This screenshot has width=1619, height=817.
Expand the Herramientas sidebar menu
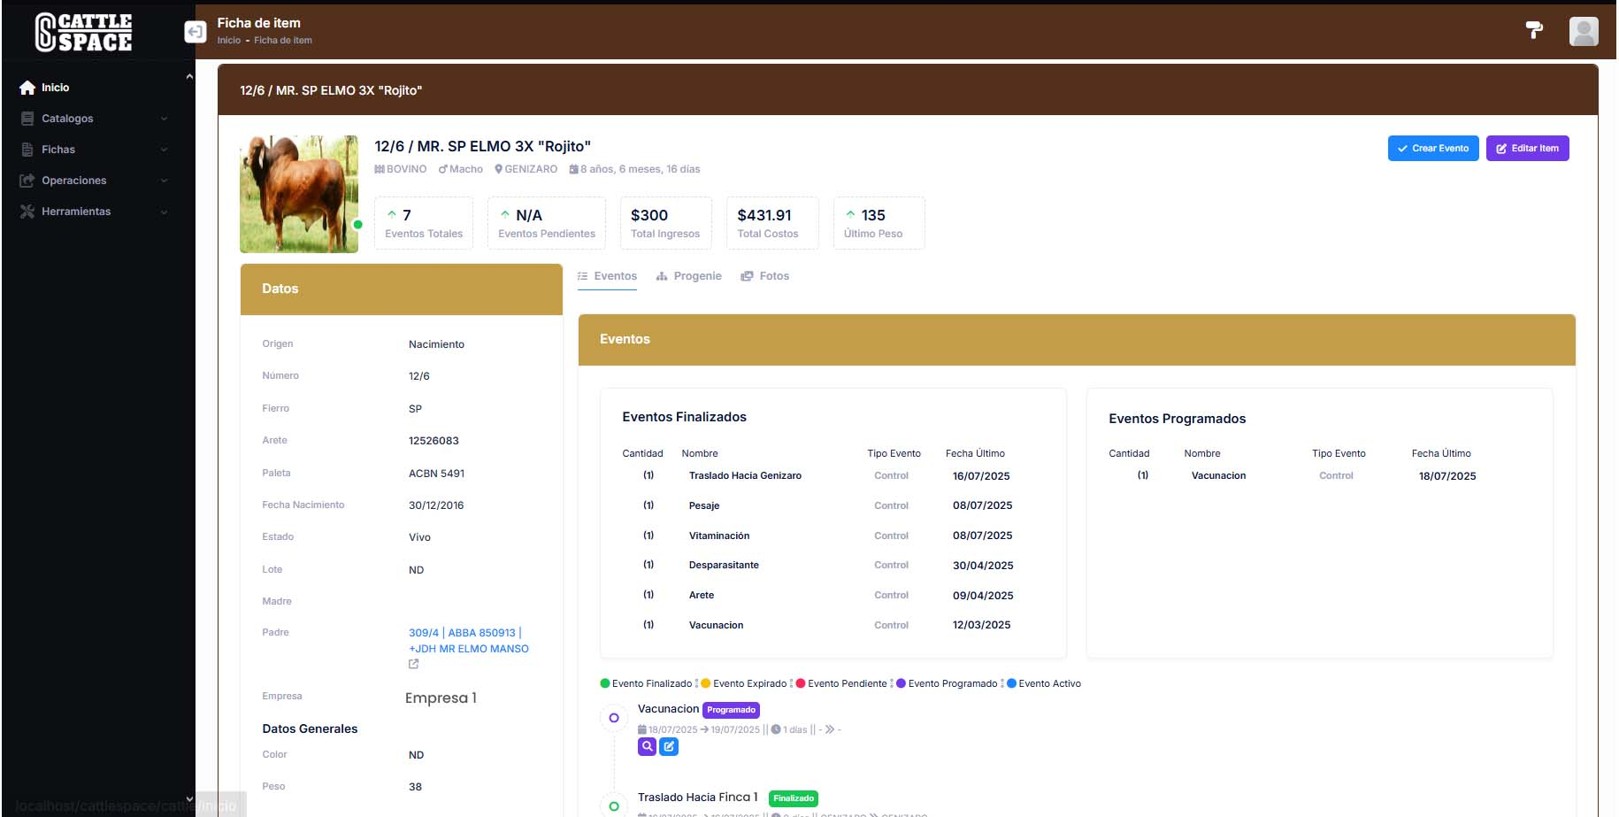76,212
